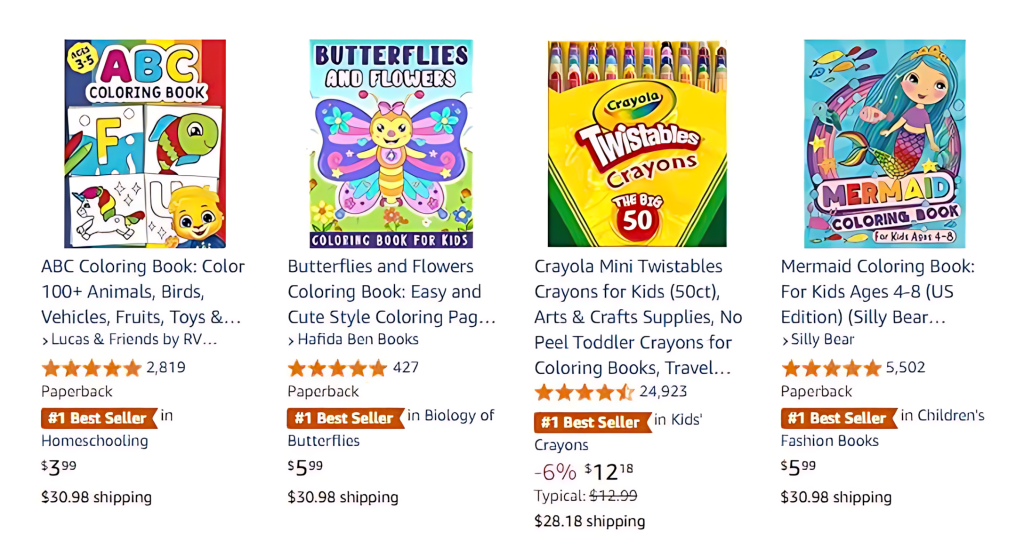Open the 24,923 reviews count link
1024x549 pixels.
[x=663, y=392]
